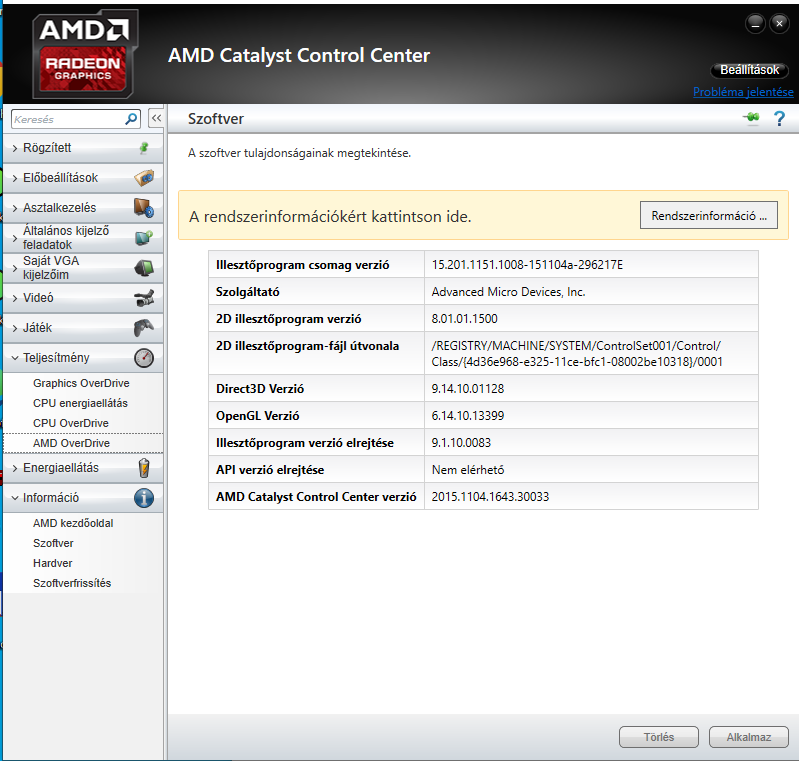Click the Videó camera icon
This screenshot has width=799, height=761.
[x=144, y=298]
